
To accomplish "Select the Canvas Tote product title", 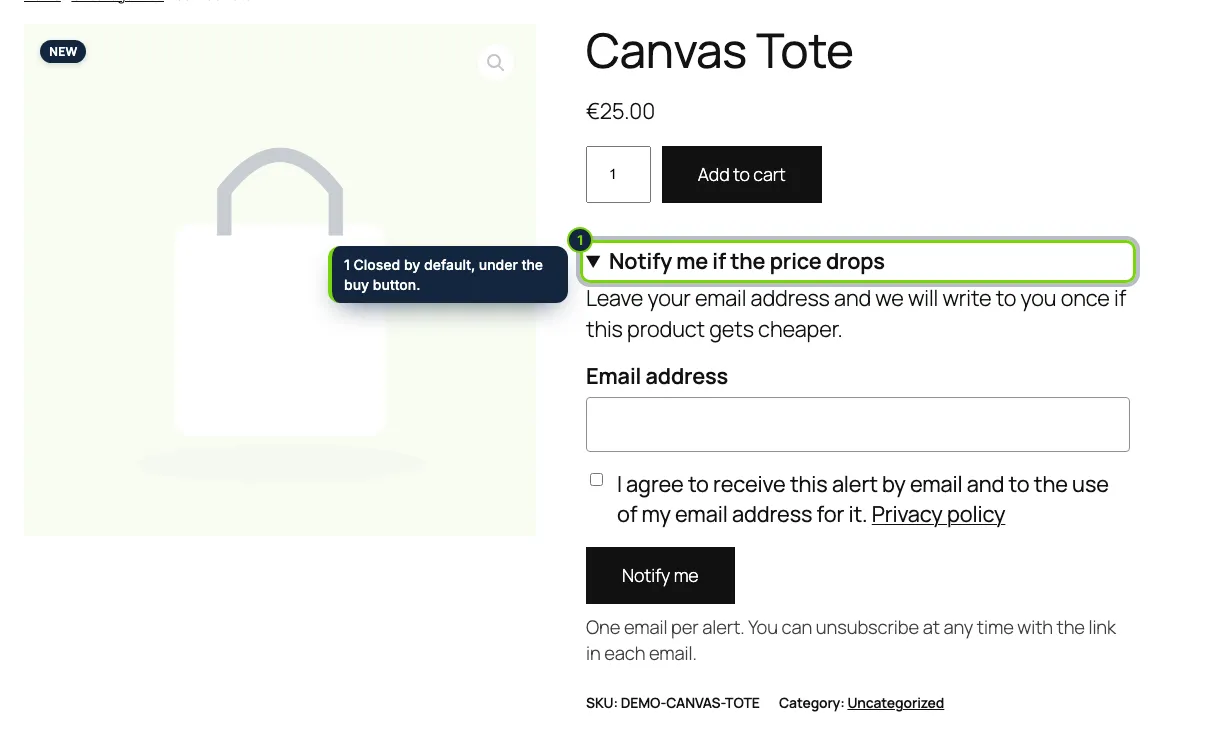I will tap(719, 51).
